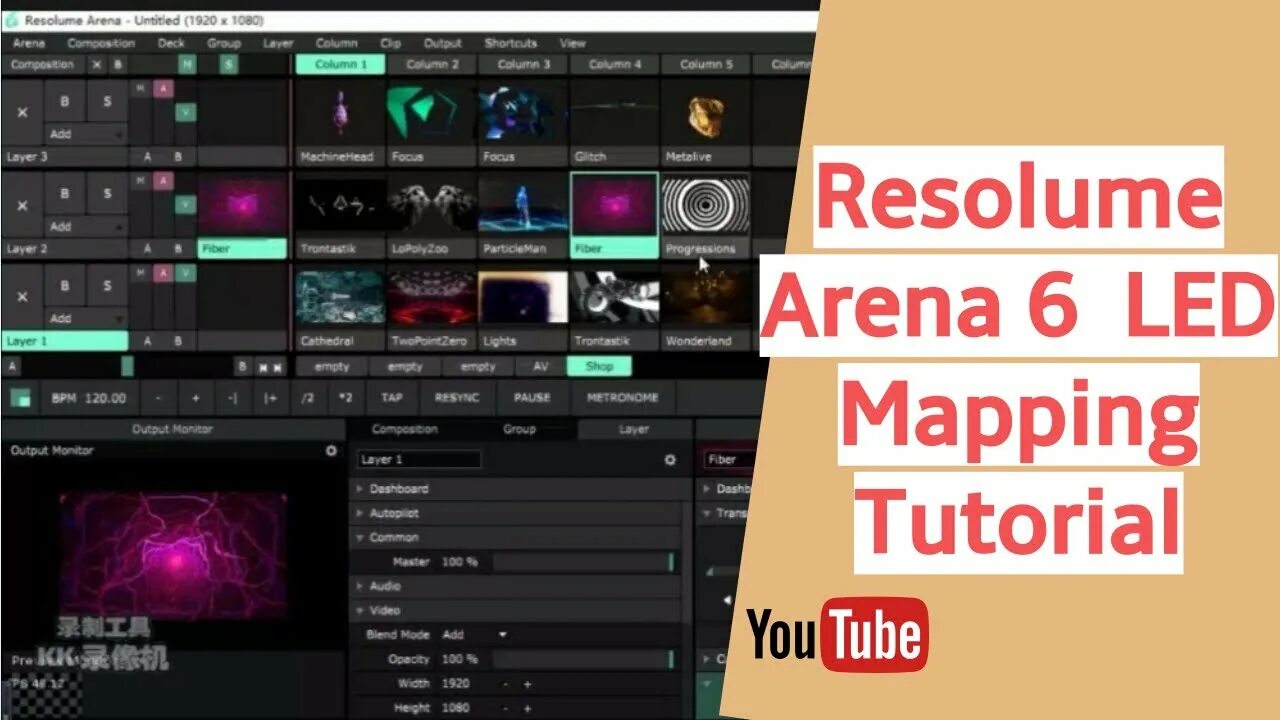Click the BPM nudge back button
This screenshot has width=1280, height=720.
tap(232, 398)
